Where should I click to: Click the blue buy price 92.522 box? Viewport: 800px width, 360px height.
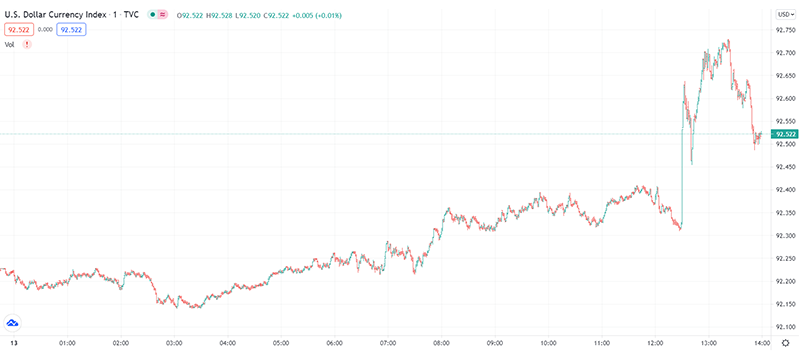pyautogui.click(x=71, y=30)
